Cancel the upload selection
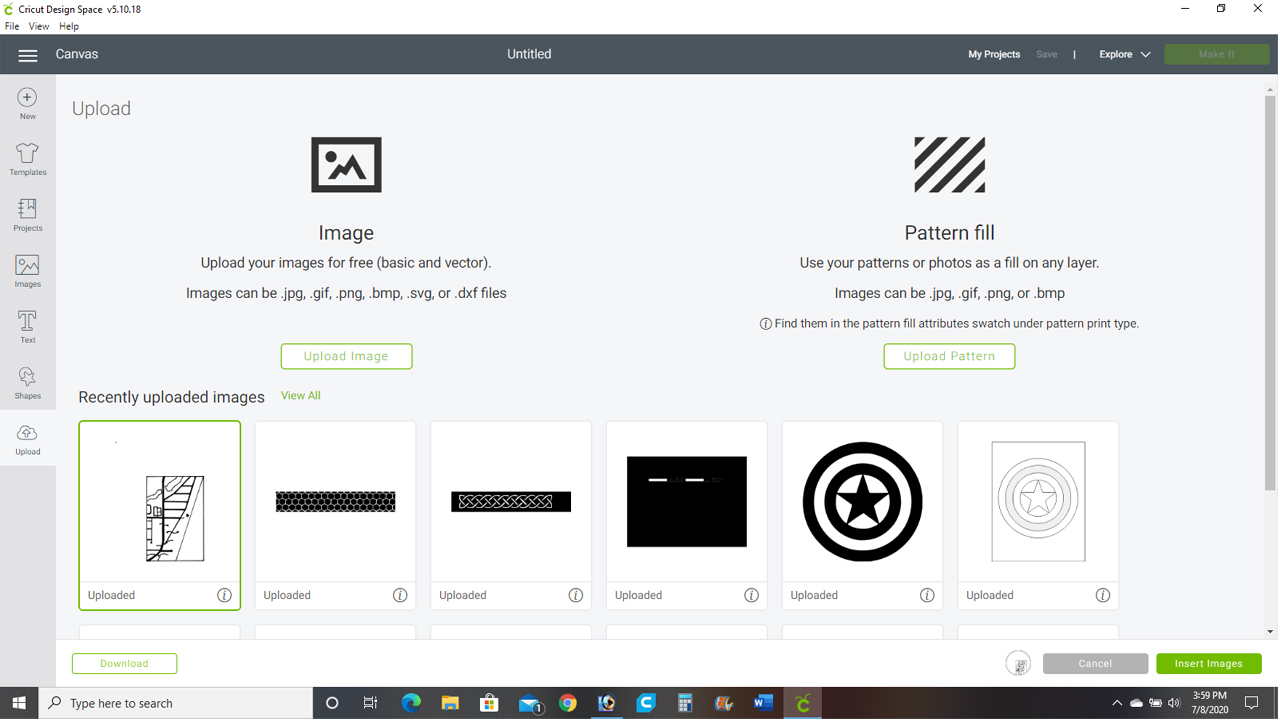The width and height of the screenshot is (1280, 720). click(1095, 663)
